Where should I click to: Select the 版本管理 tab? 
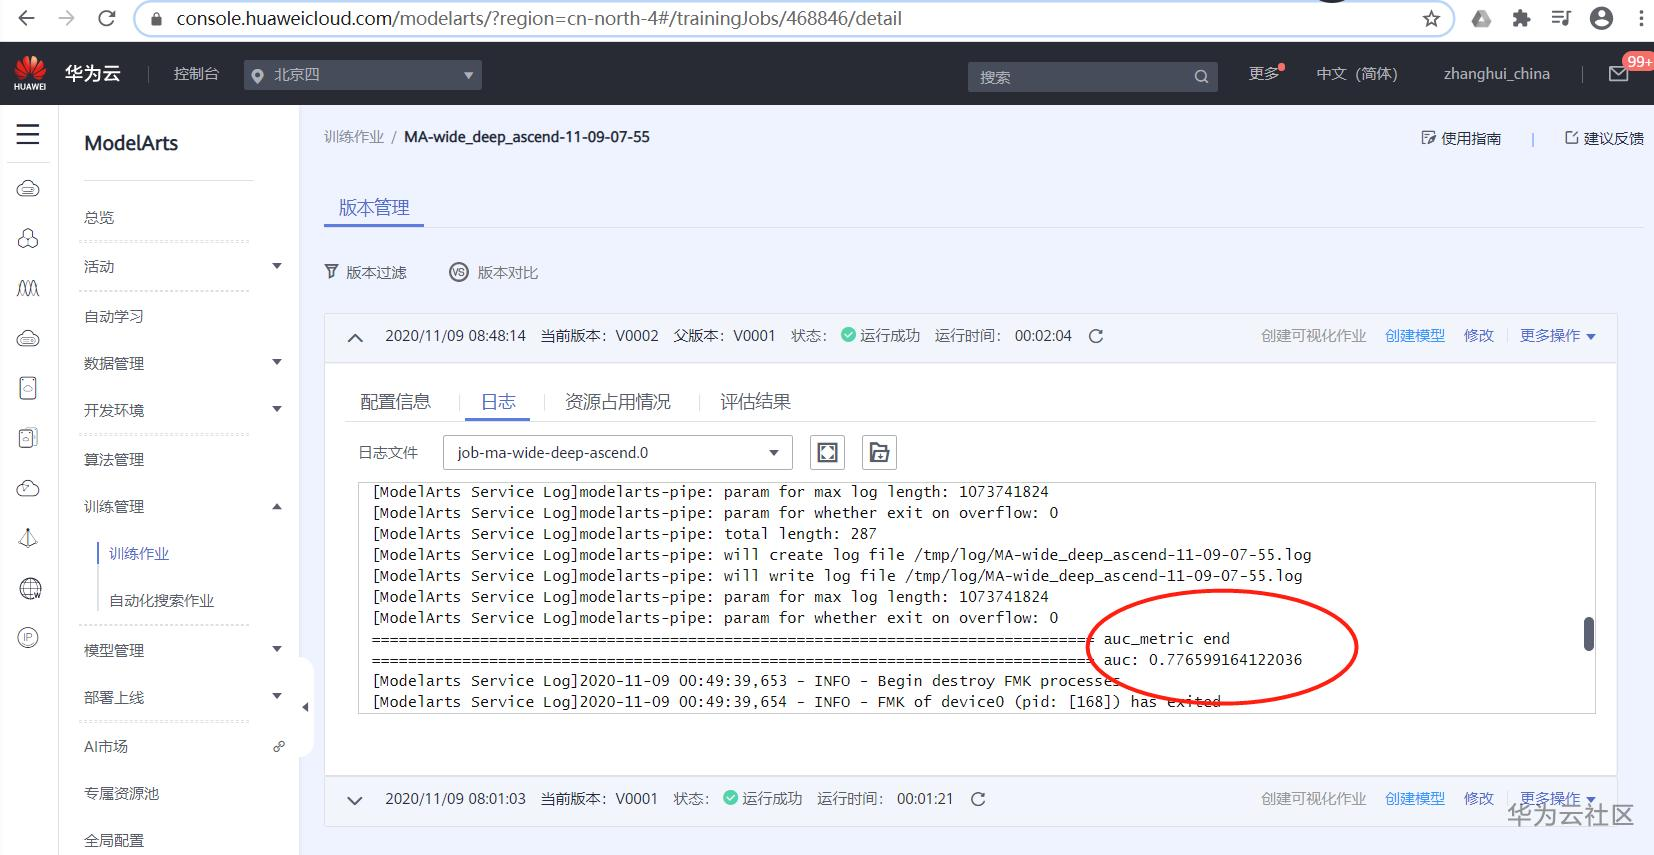(x=374, y=208)
